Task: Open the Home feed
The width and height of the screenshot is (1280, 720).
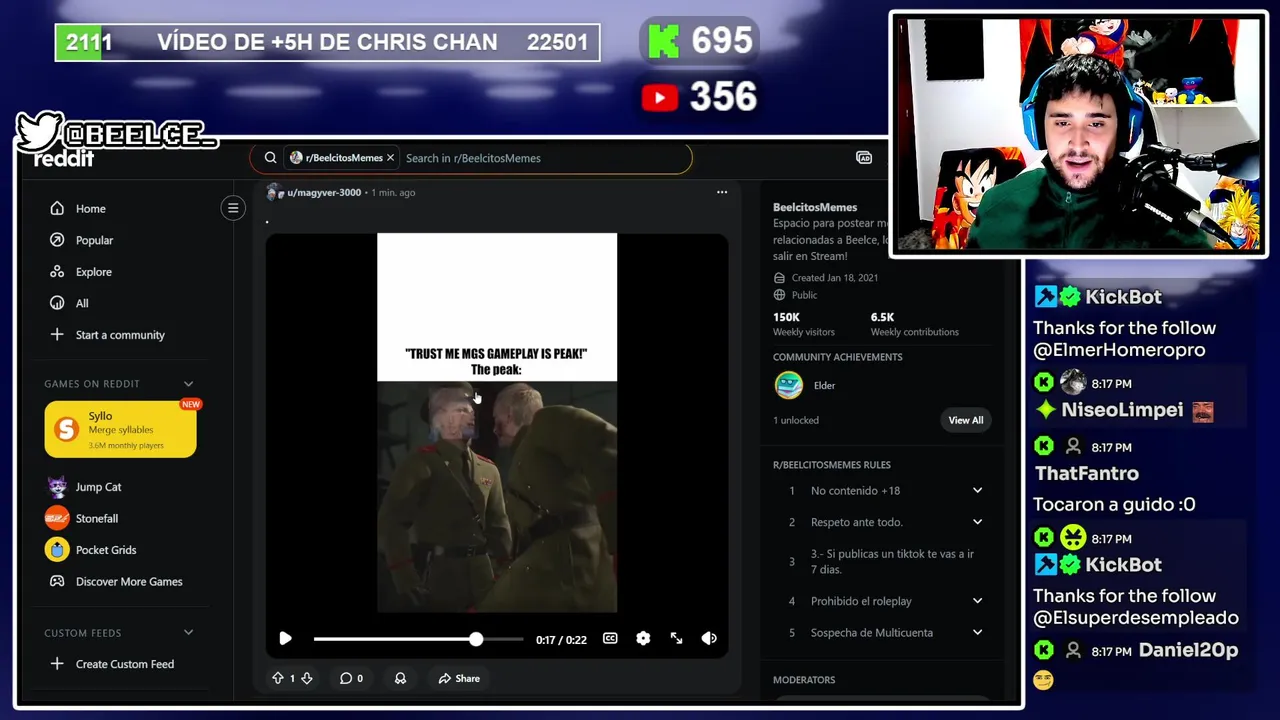Action: [90, 209]
